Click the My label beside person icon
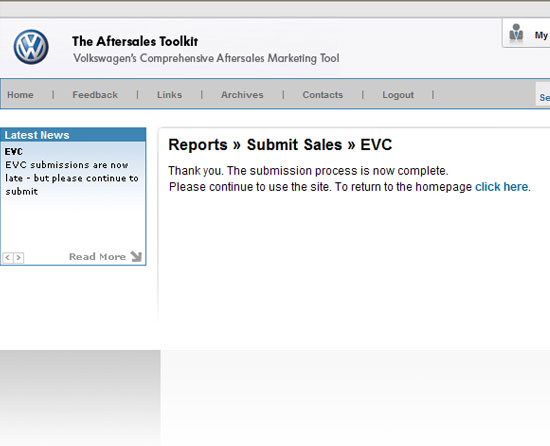Viewport: 550px width, 446px height. pyautogui.click(x=541, y=35)
